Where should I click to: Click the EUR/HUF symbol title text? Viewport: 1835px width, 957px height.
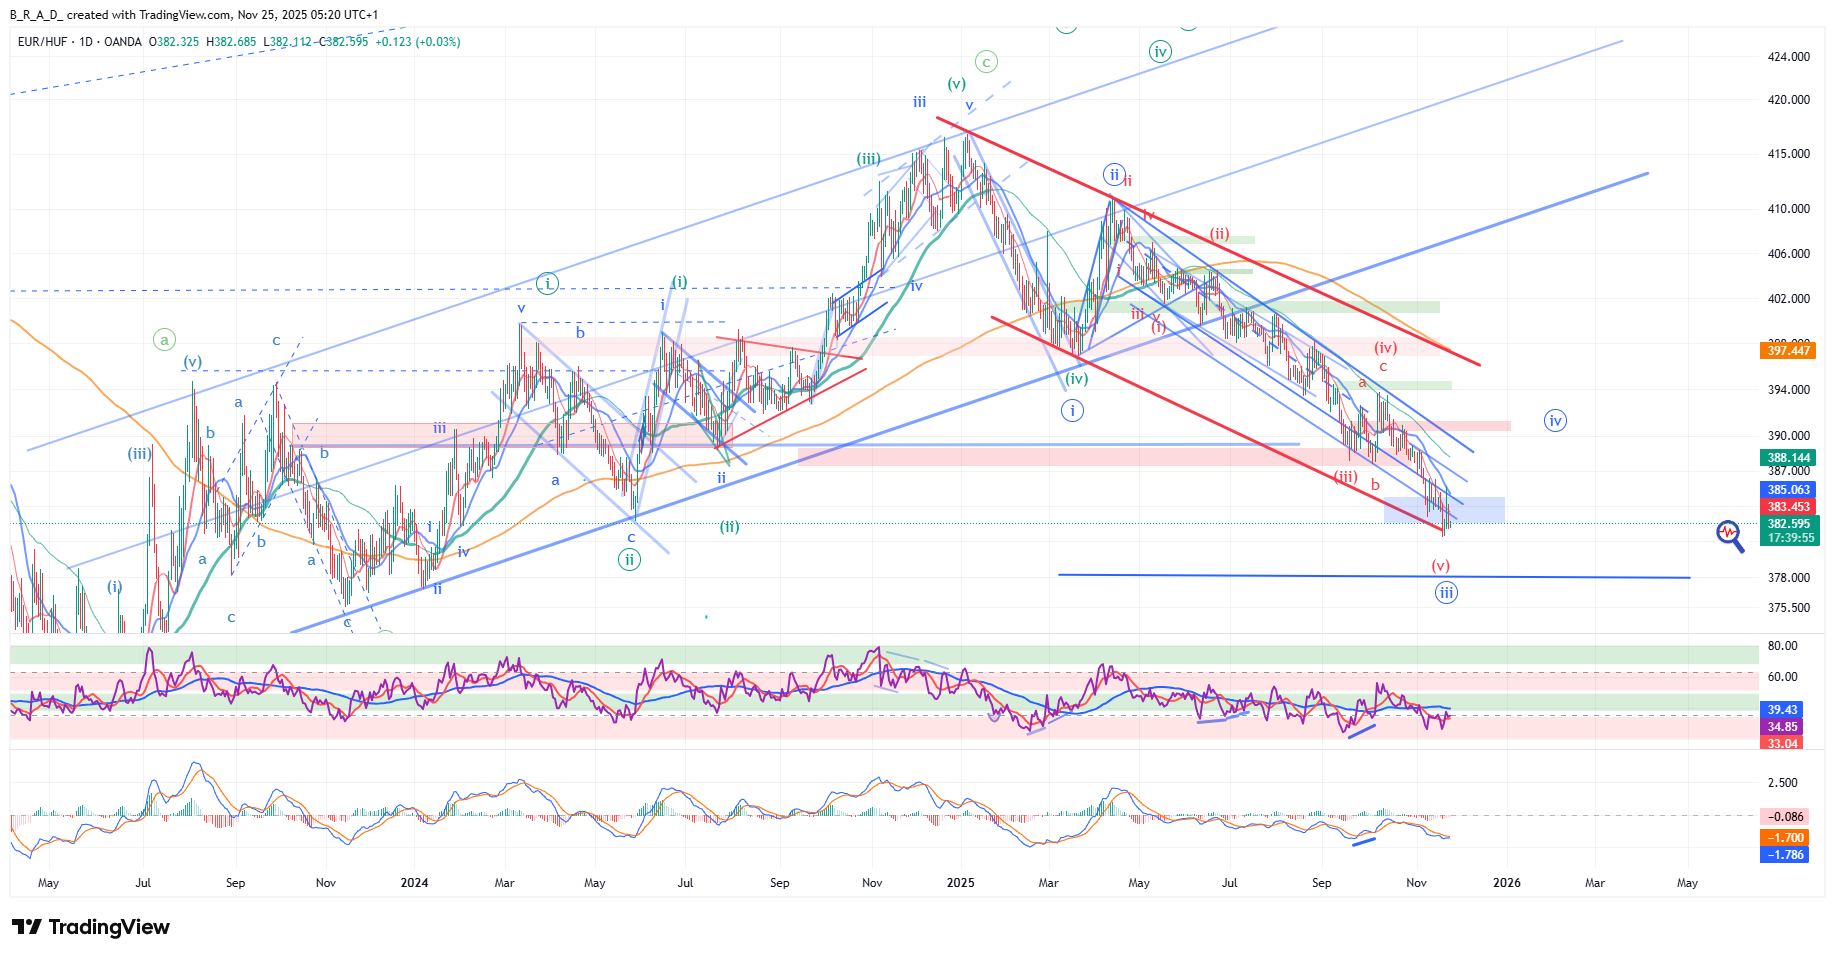42,42
